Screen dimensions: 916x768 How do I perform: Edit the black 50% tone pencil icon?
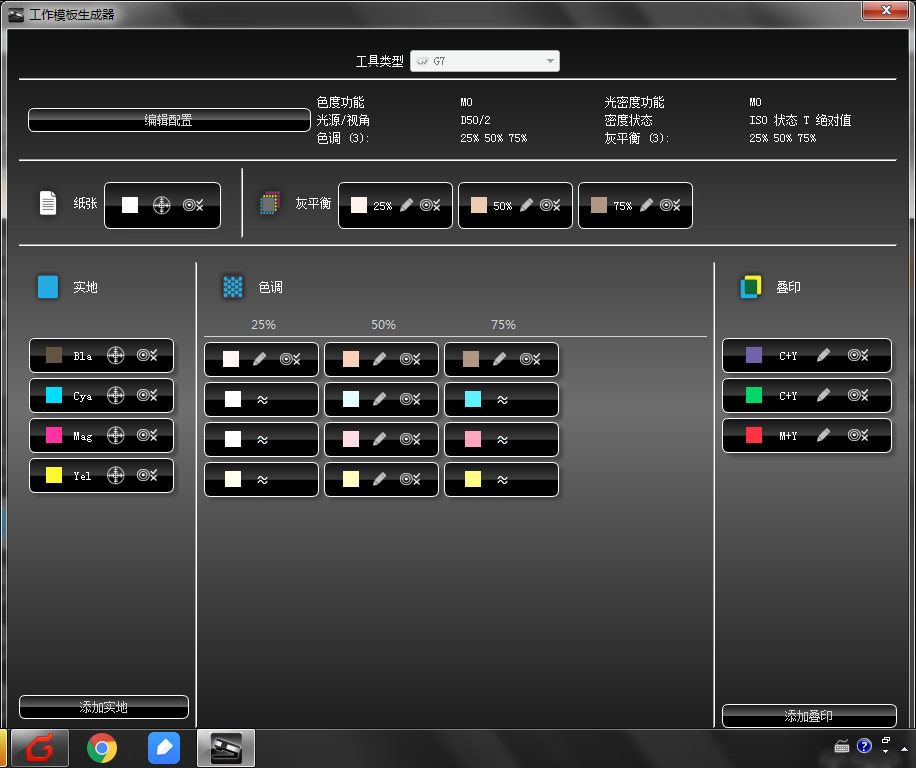(x=379, y=359)
